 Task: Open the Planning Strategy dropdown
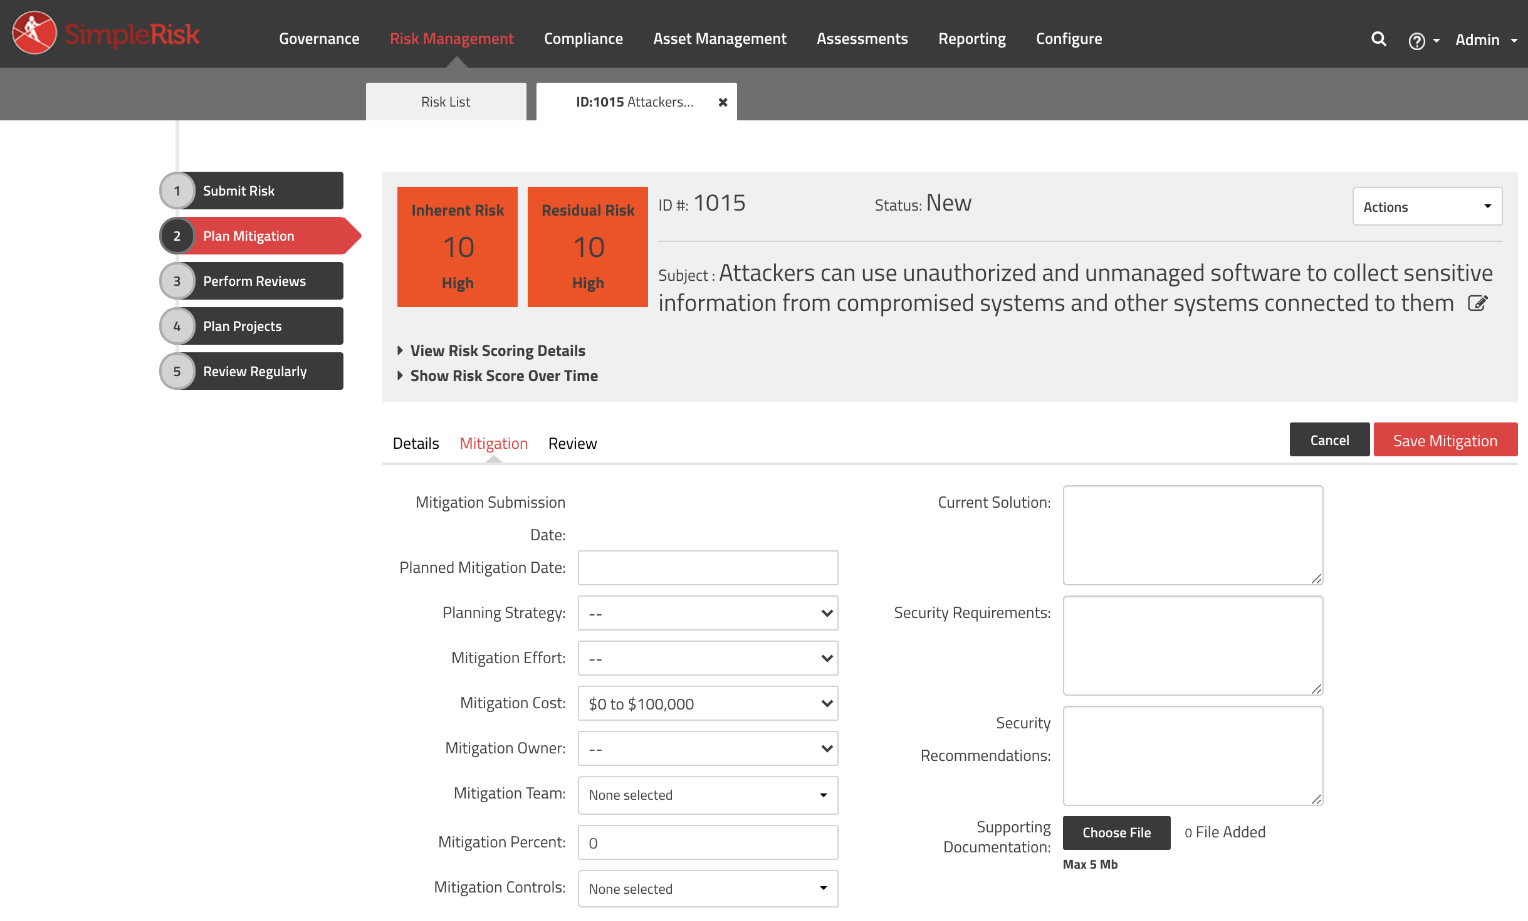708,612
